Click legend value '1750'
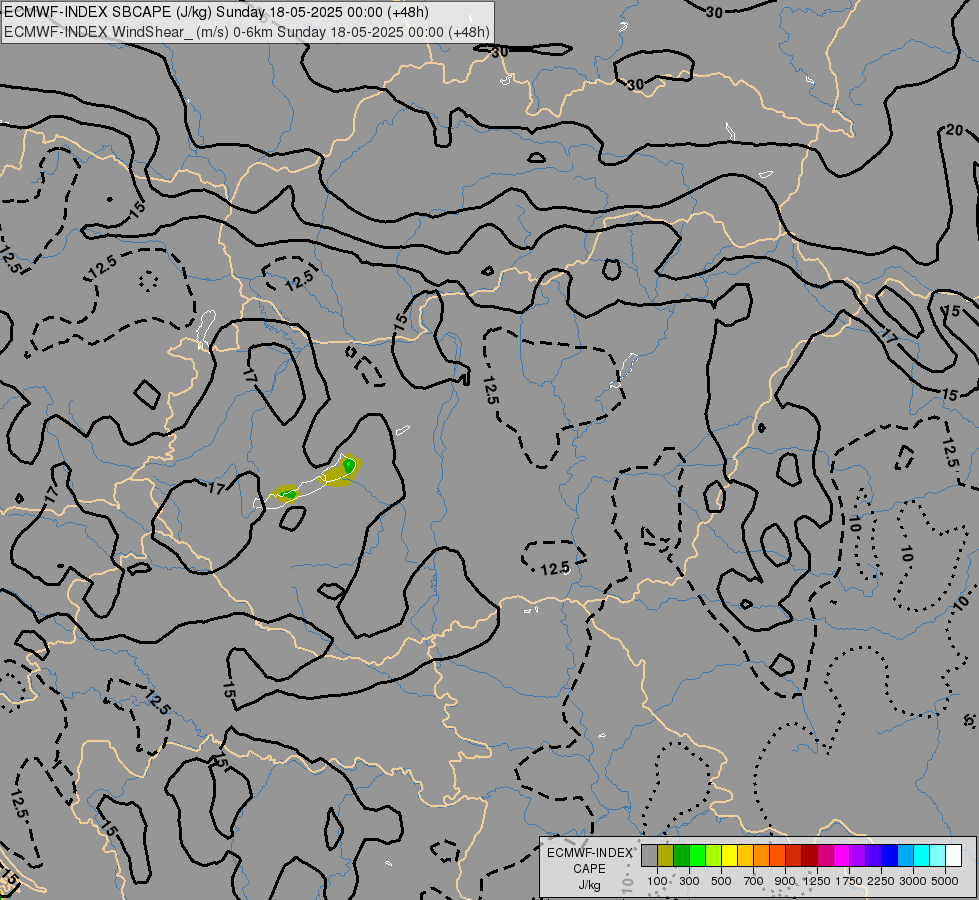The height and width of the screenshot is (900, 979). point(849,881)
